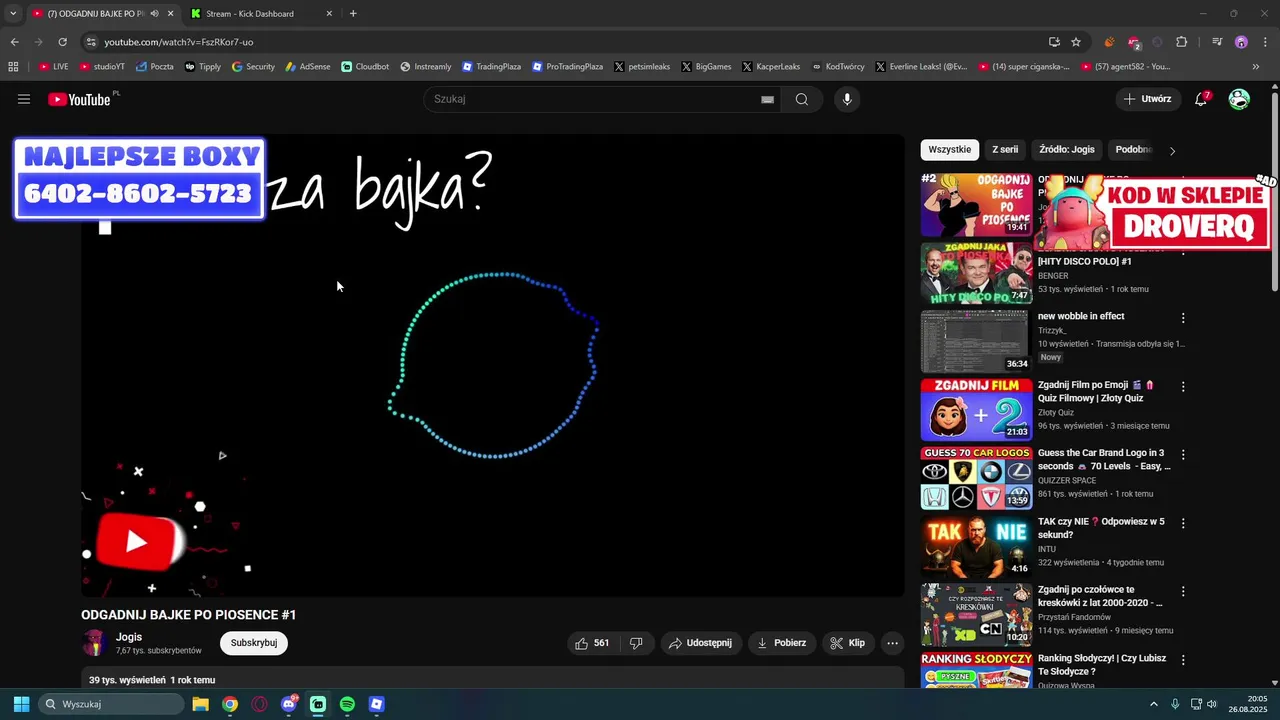This screenshot has width=1280, height=720.
Task: Open a new browser tab
Action: (353, 14)
